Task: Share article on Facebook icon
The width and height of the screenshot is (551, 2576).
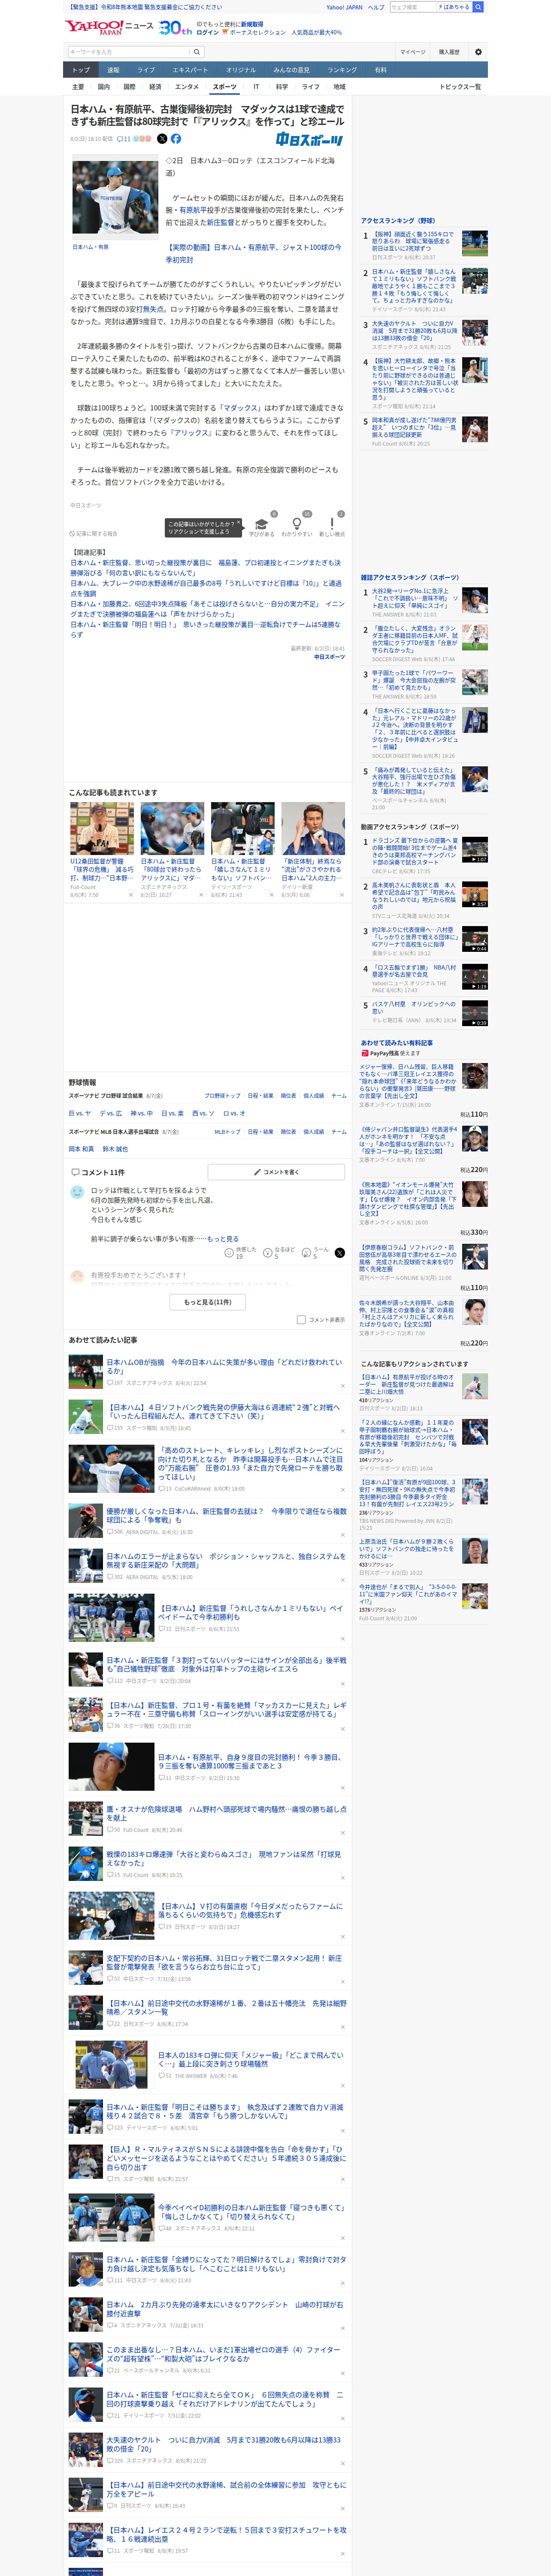Action: [x=176, y=139]
